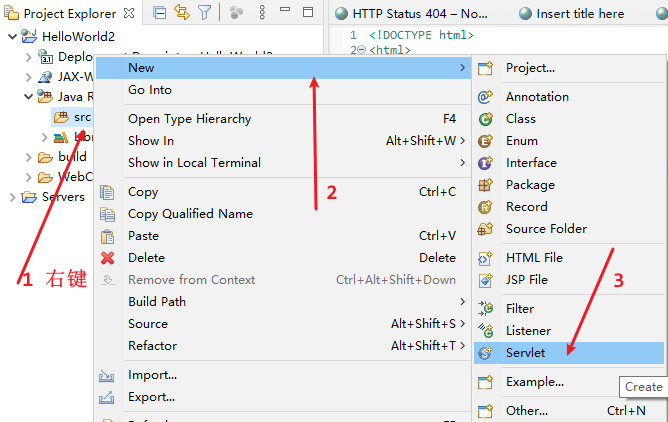Choose Example... in New submenu
The height and width of the screenshot is (422, 668).
click(569, 382)
